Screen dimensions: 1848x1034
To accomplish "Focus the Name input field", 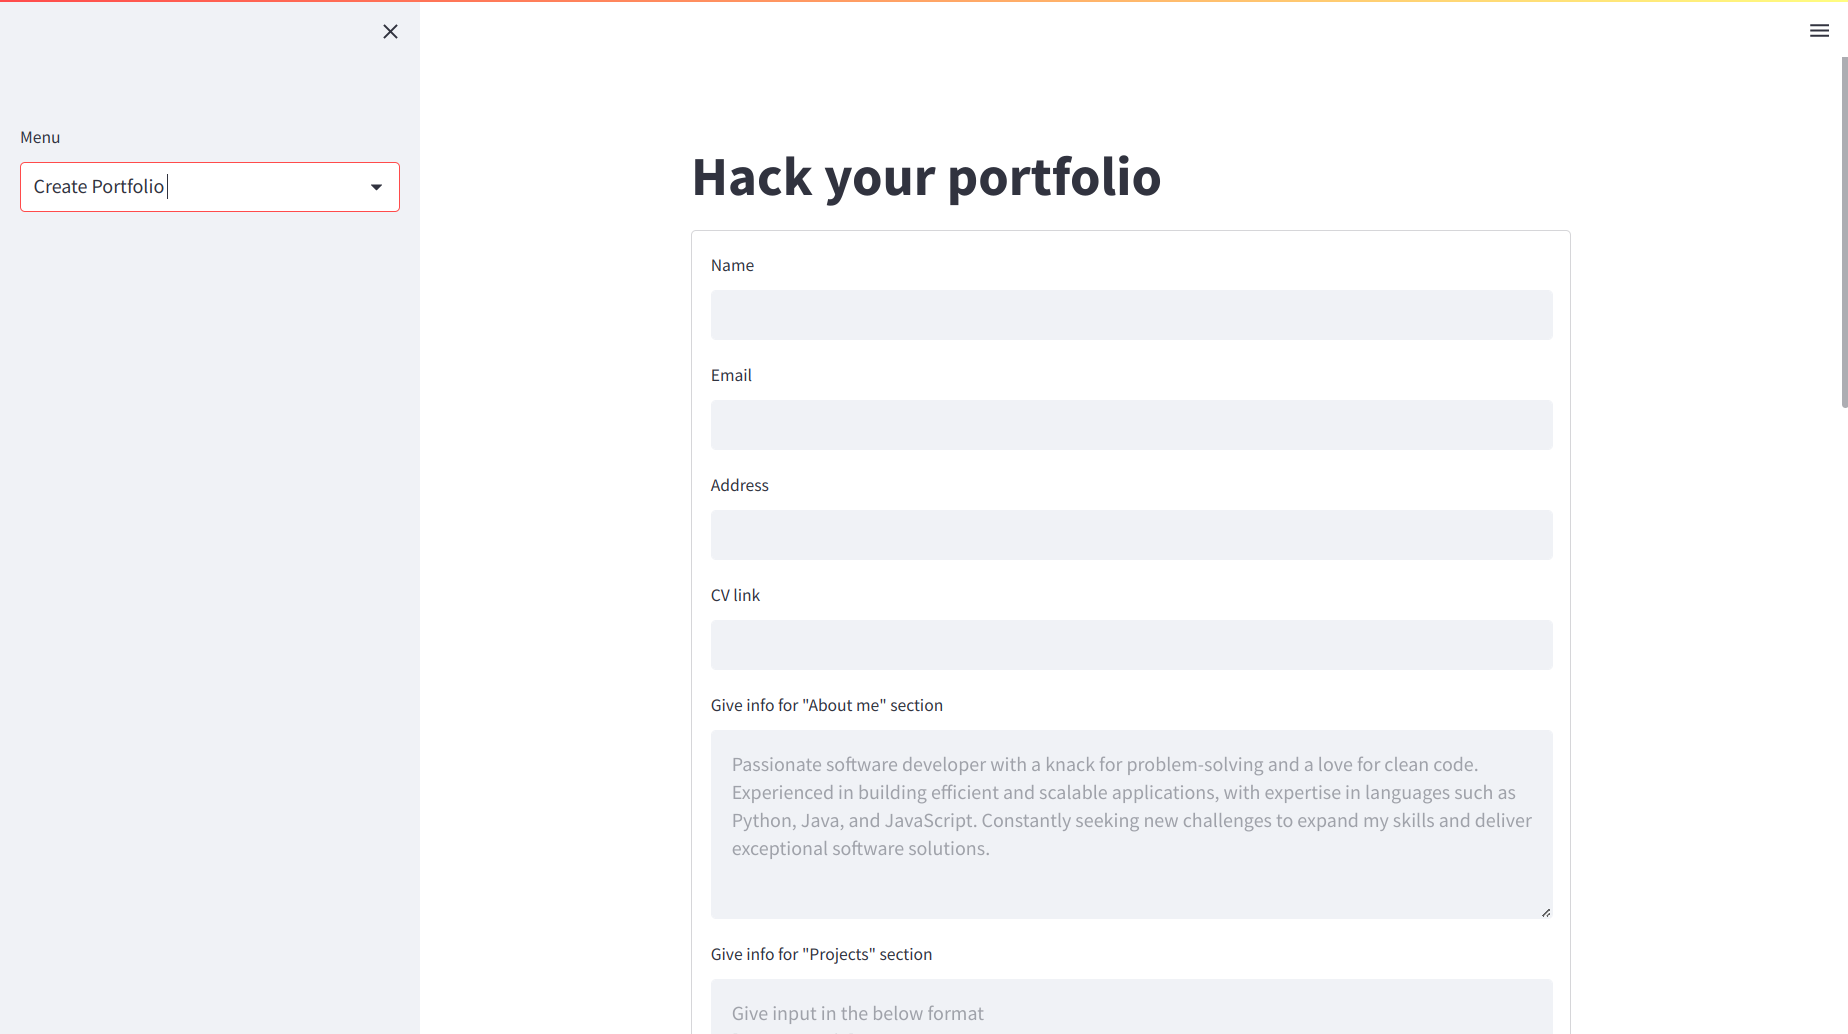I will pyautogui.click(x=1131, y=315).
